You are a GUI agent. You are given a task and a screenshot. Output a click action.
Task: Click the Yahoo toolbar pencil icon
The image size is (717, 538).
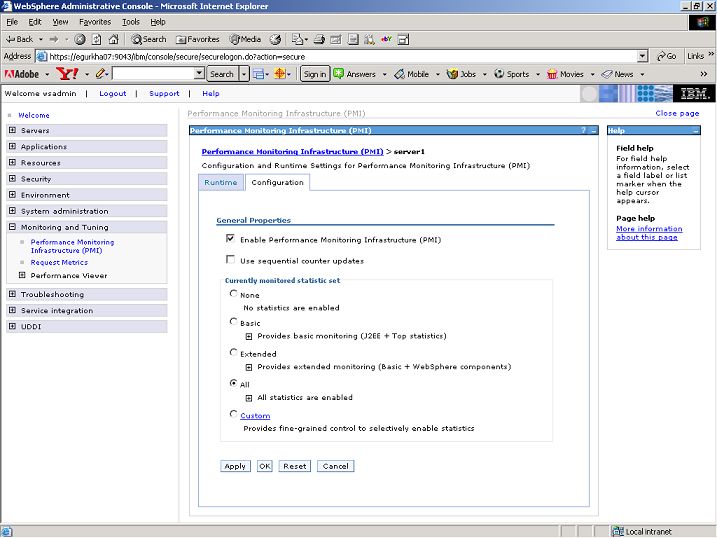pyautogui.click(x=101, y=74)
